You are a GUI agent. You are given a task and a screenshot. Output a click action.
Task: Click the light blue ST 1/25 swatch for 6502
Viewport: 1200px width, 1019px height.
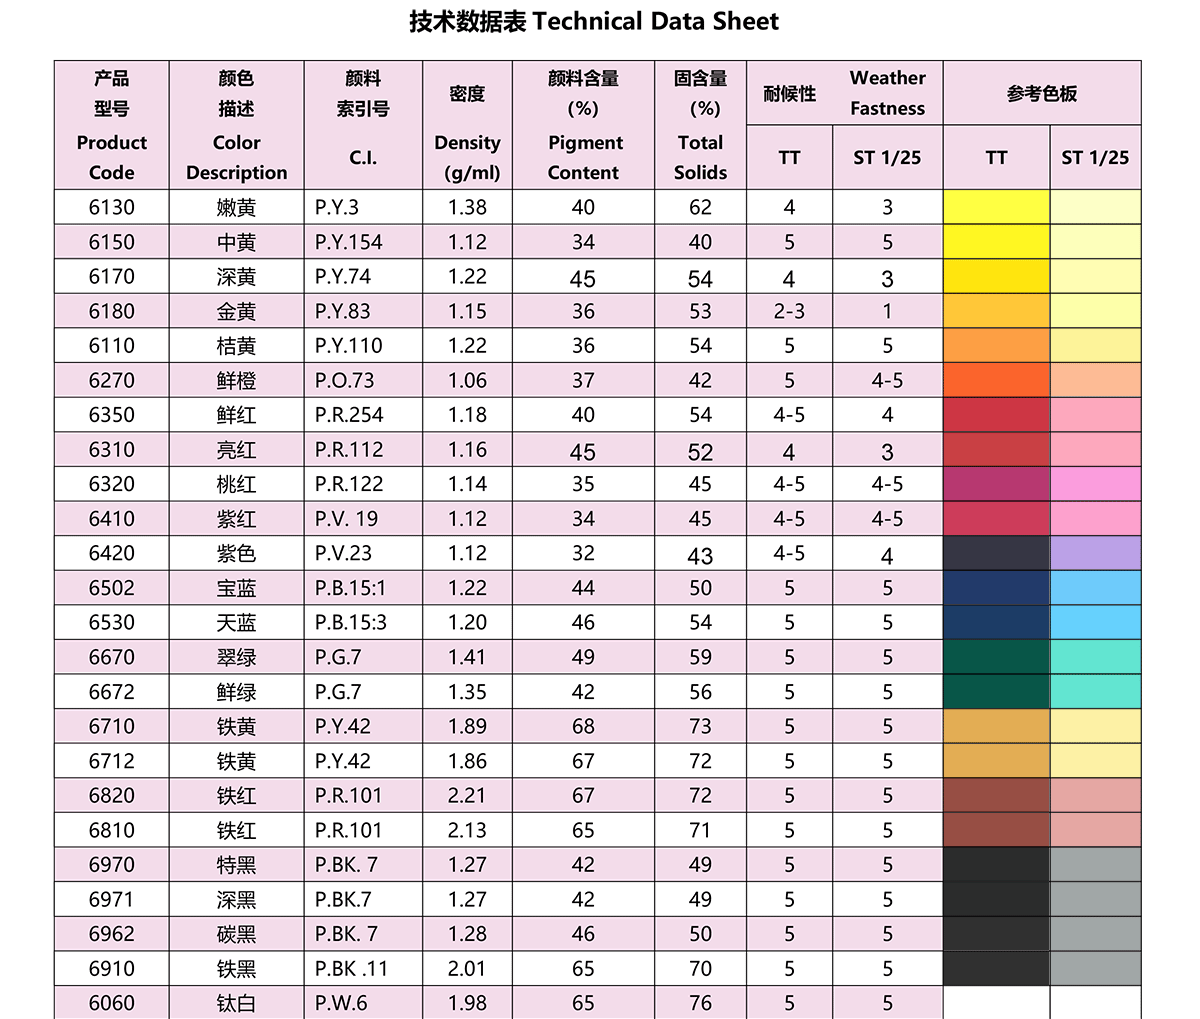pyautogui.click(x=1095, y=588)
